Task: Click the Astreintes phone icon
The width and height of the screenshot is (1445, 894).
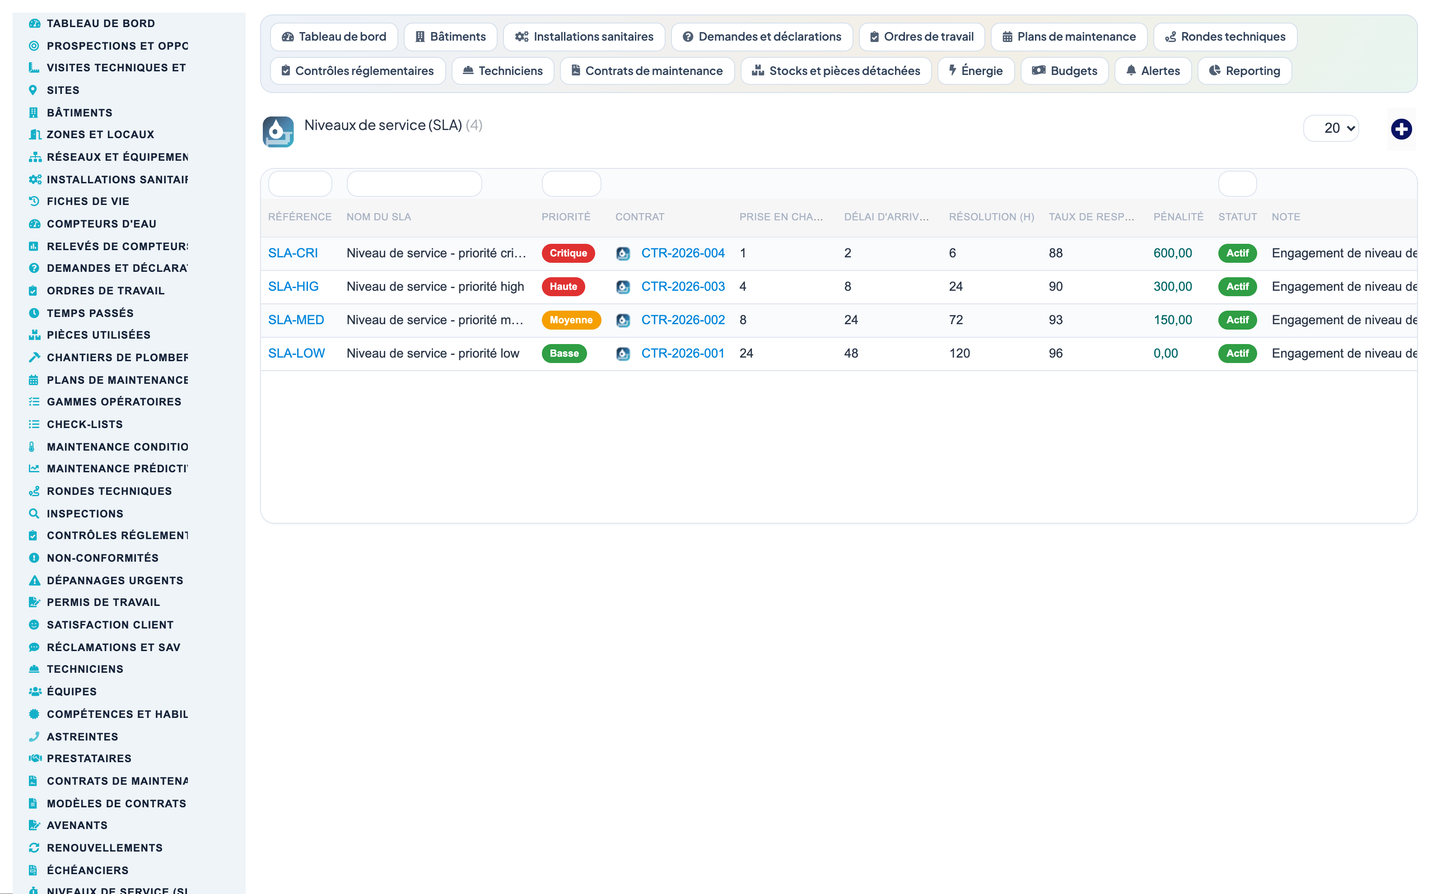Action: (x=34, y=737)
